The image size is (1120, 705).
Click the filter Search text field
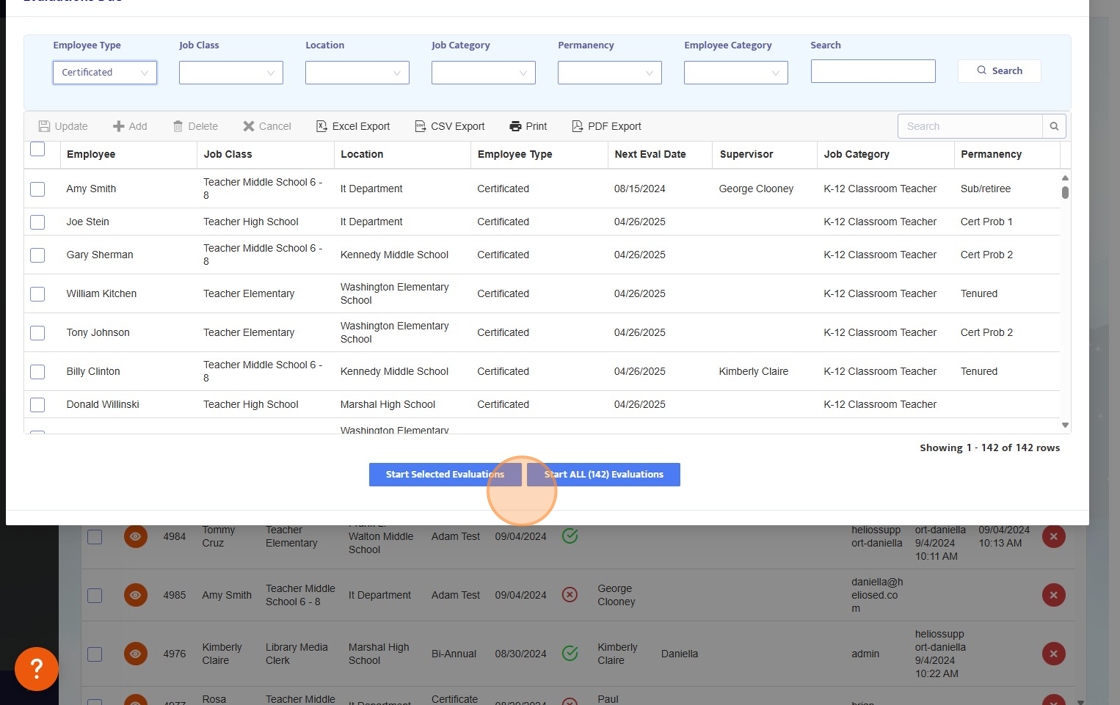873,71
